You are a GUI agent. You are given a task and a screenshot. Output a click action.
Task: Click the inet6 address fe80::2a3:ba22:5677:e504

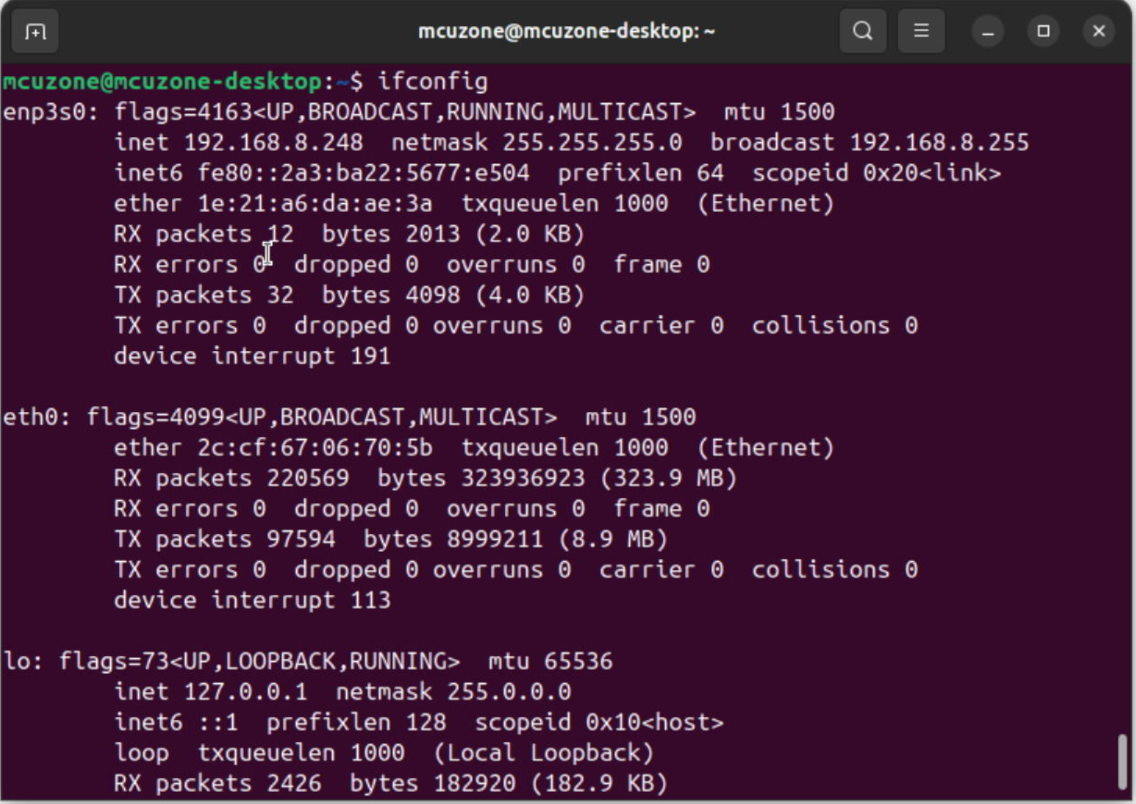[x=363, y=173]
